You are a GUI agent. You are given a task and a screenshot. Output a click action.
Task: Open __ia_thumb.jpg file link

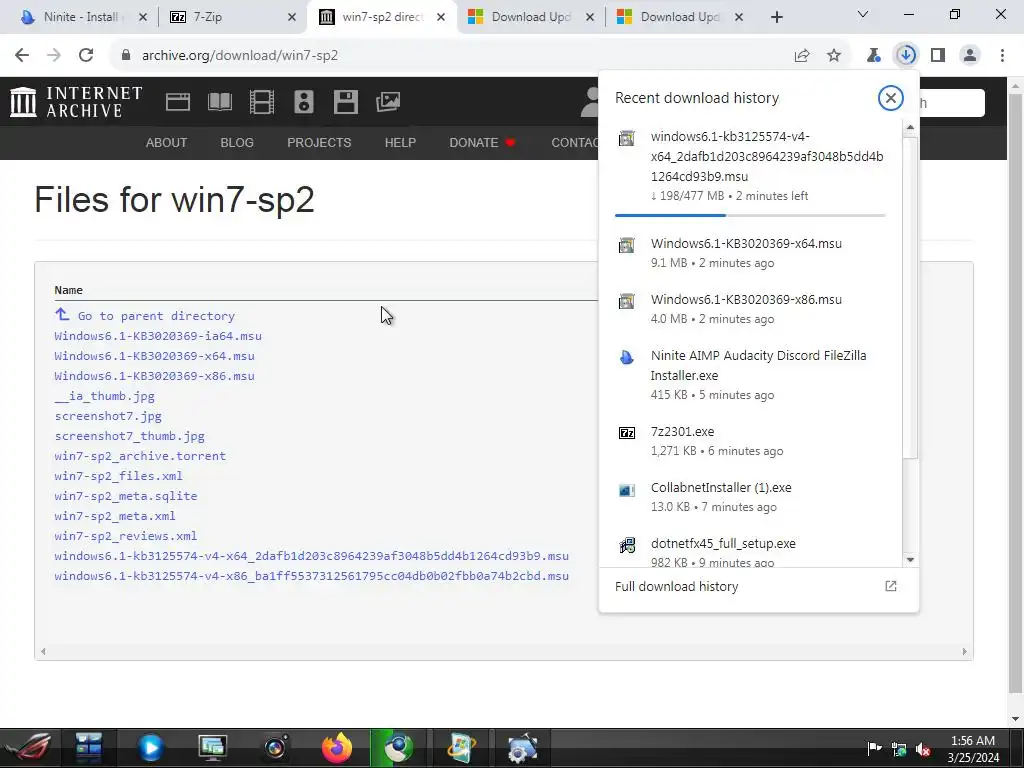(104, 396)
